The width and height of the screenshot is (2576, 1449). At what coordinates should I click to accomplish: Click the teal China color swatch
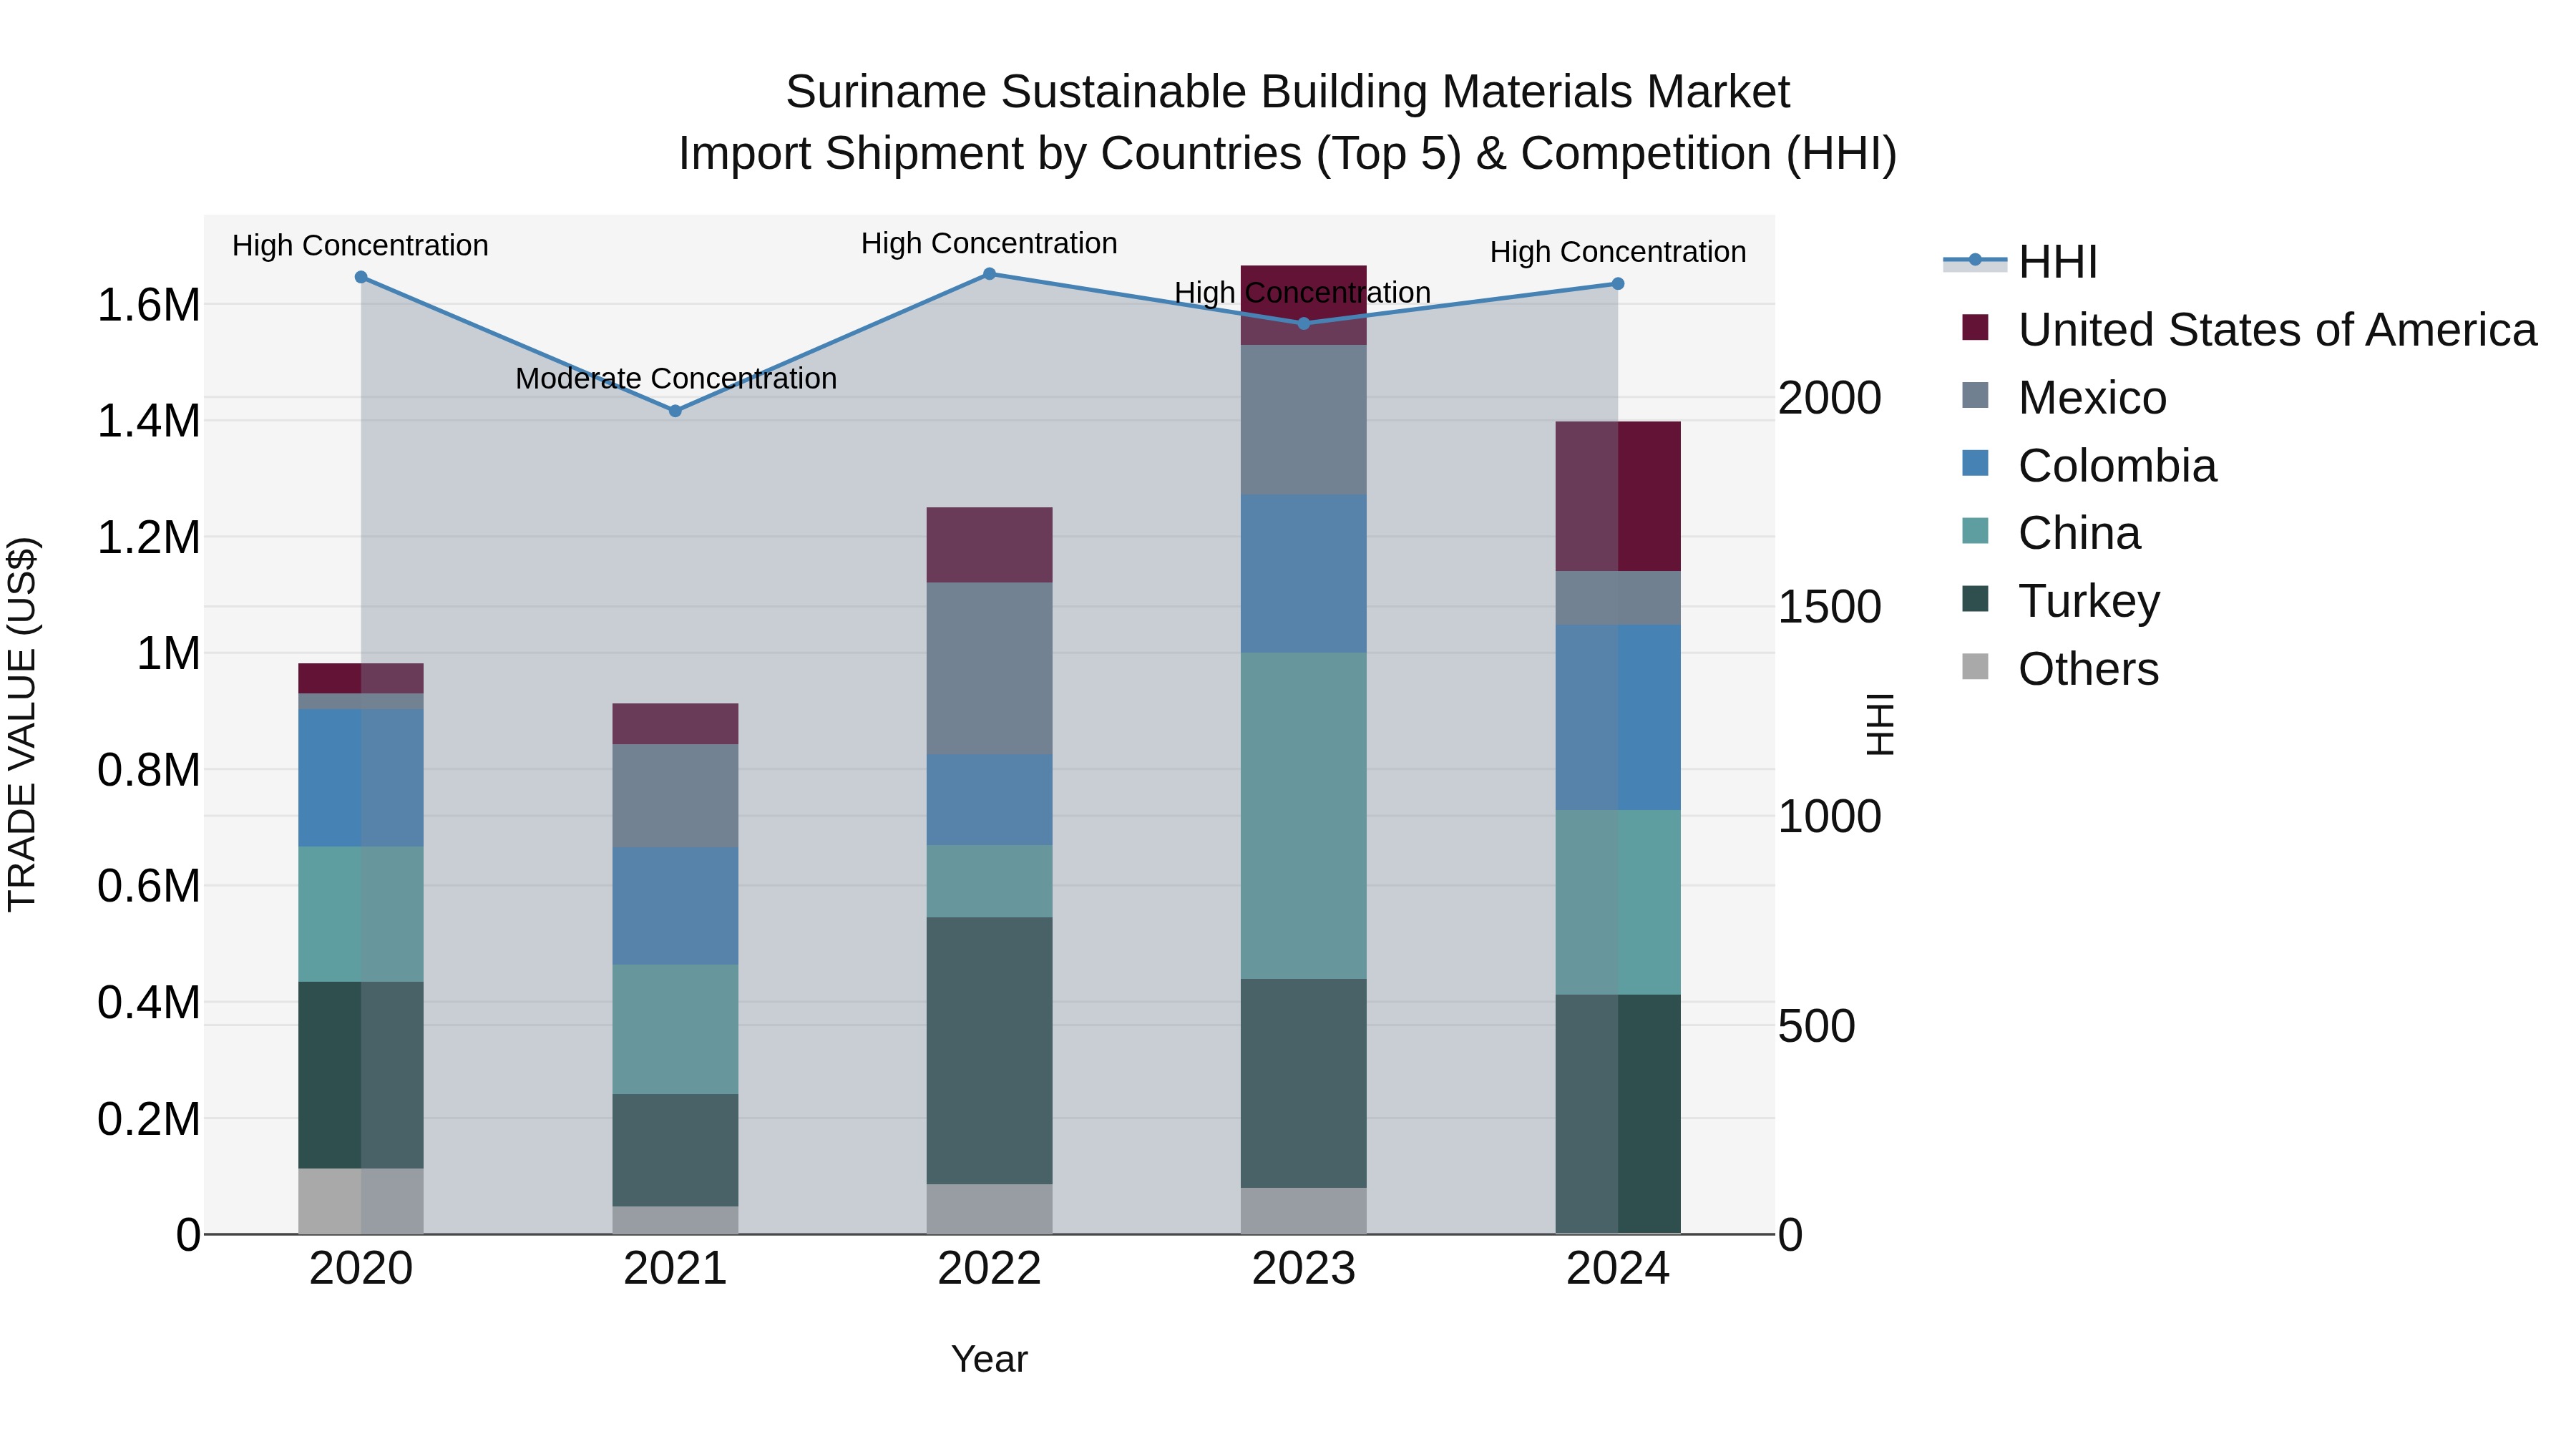1975,531
